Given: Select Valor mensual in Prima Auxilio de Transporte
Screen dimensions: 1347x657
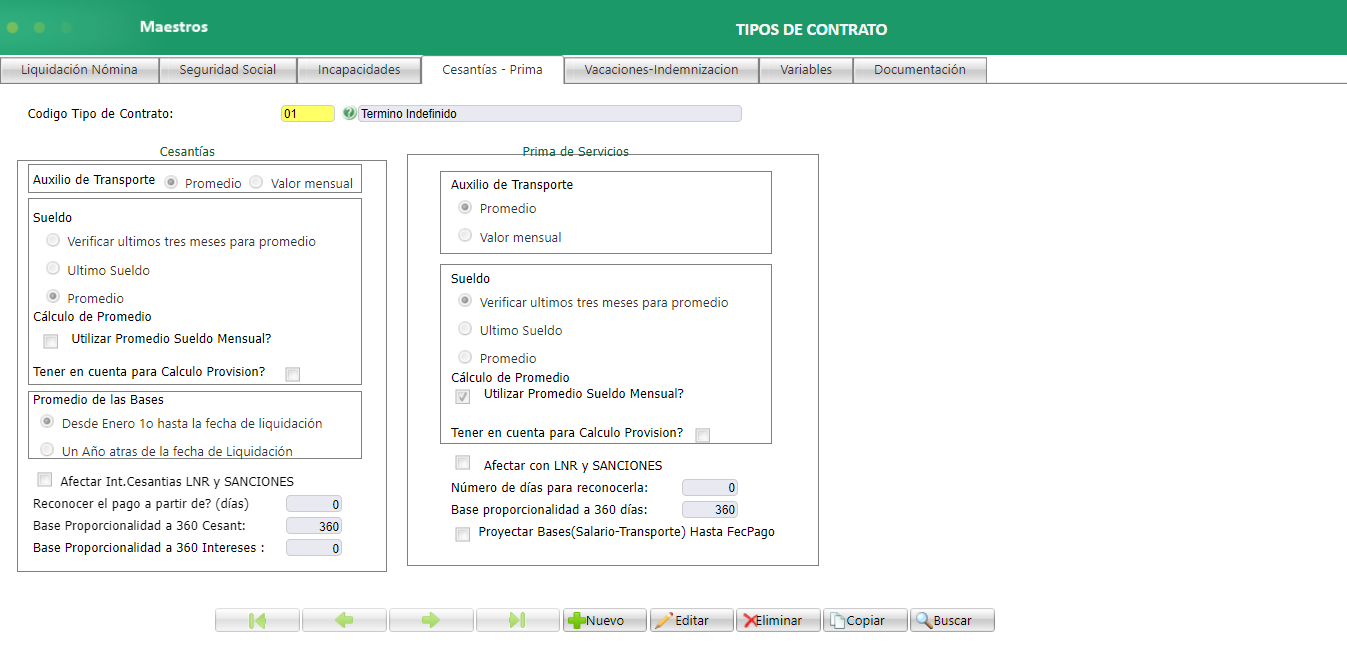Looking at the screenshot, I should [465, 236].
